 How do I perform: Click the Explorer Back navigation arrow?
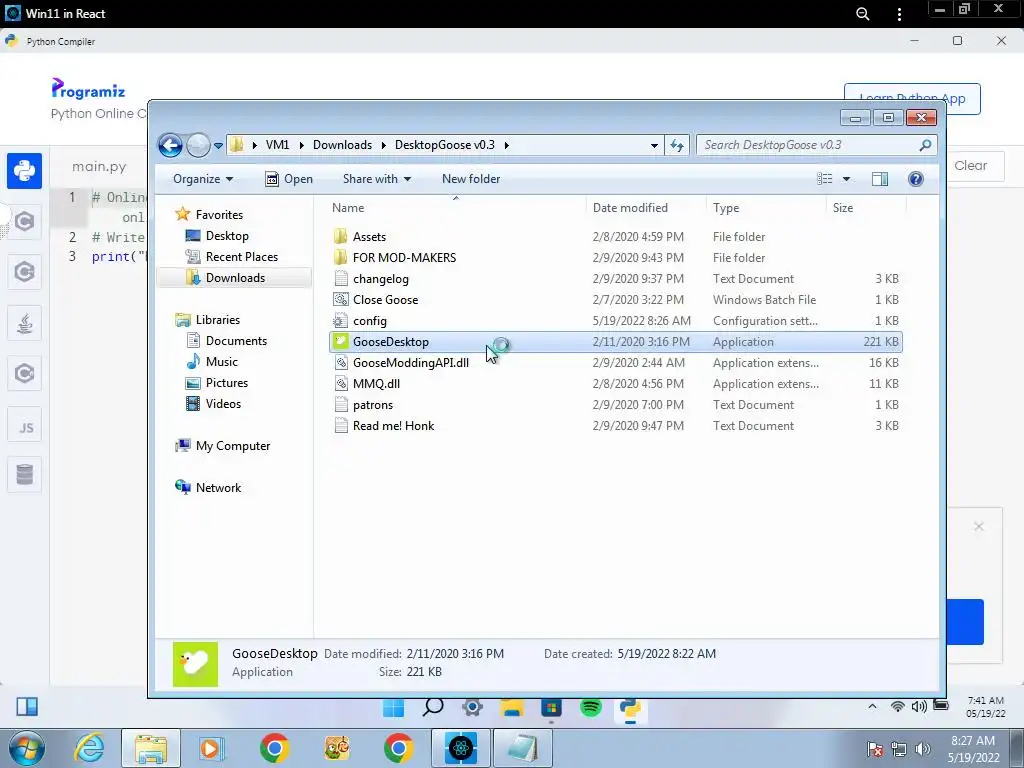[170, 145]
